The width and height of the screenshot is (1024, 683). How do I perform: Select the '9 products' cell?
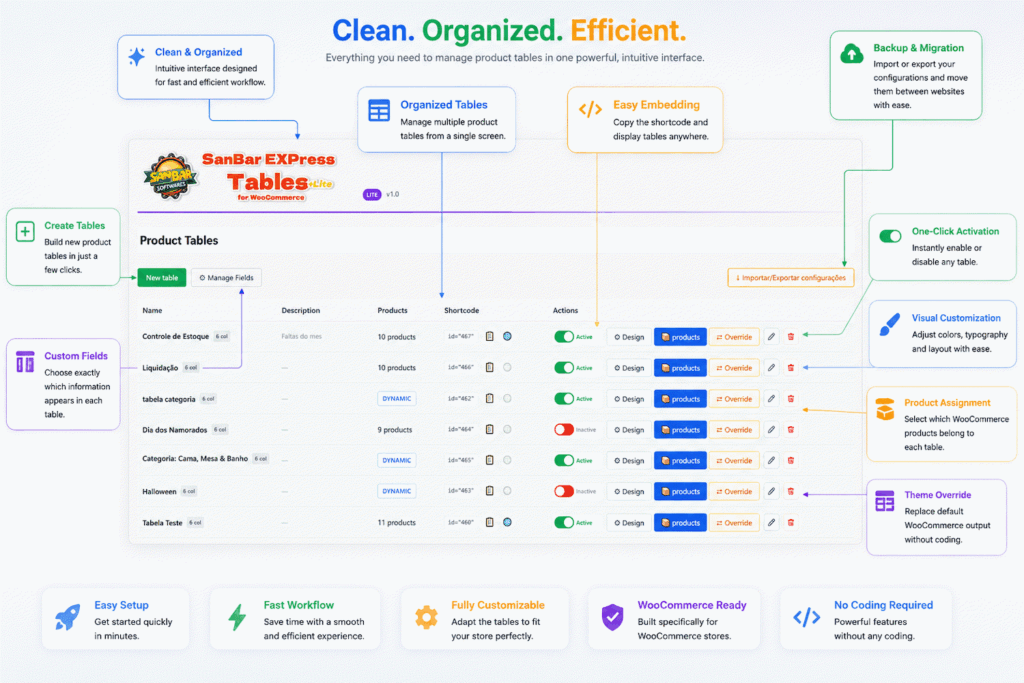(x=394, y=430)
